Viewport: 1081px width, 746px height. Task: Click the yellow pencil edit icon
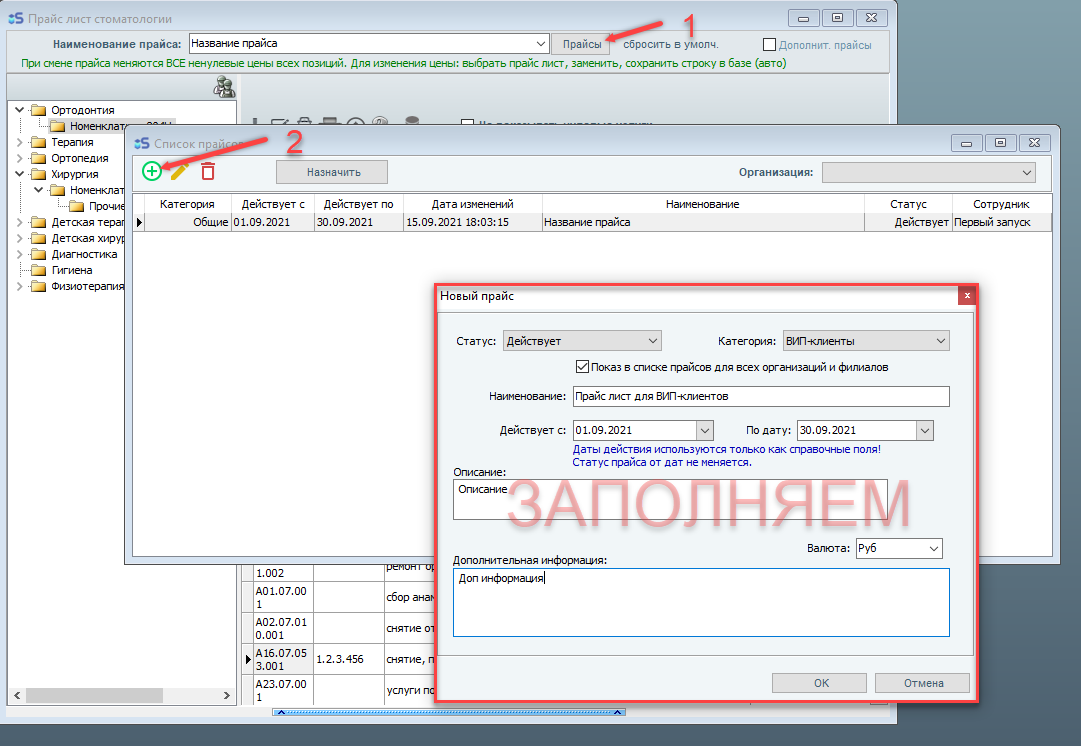(179, 171)
